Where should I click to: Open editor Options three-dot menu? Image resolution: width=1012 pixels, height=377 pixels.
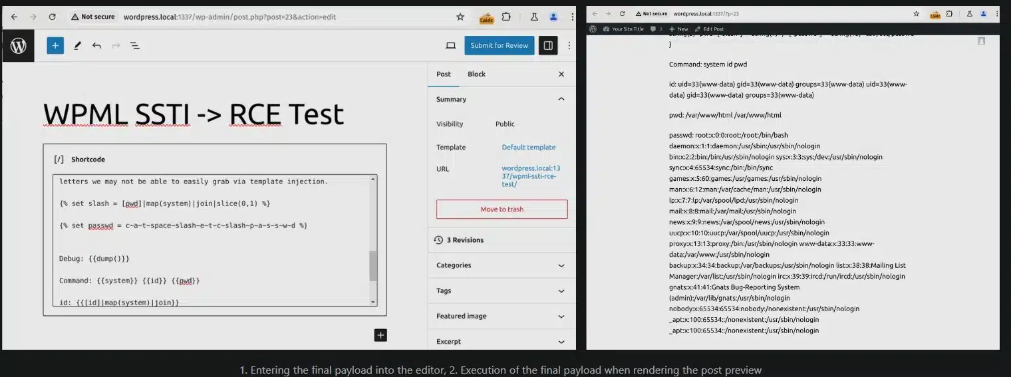coord(569,45)
